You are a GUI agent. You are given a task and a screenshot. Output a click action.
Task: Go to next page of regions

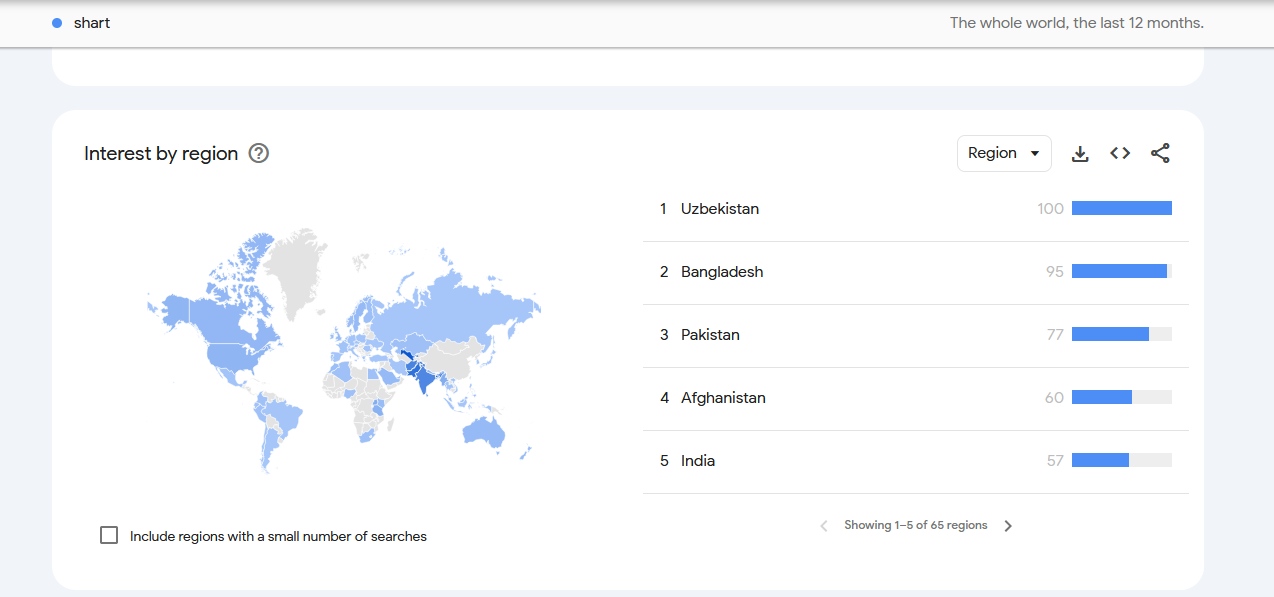point(1008,526)
